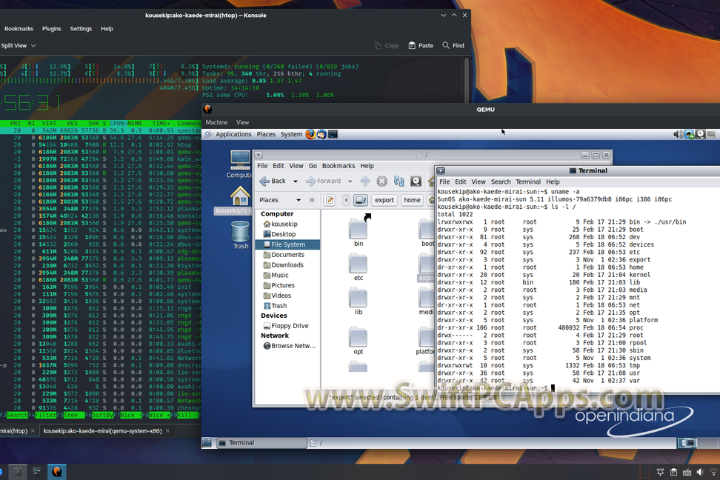
Task: Launch Firefox from guest top panel
Action: click(x=310, y=134)
